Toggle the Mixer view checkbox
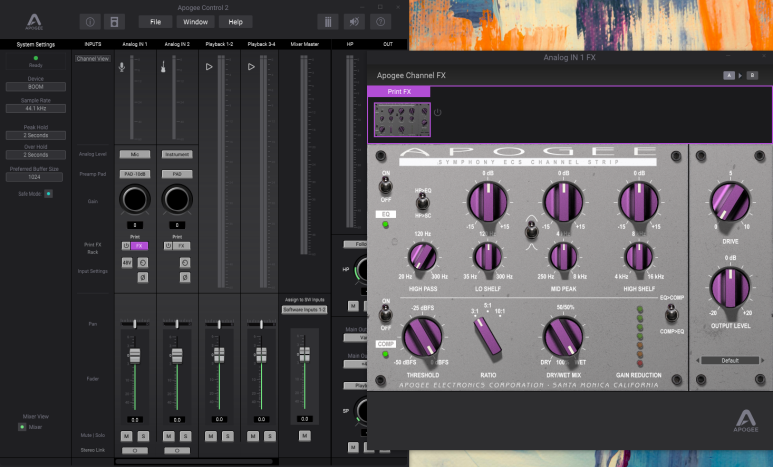773x467 pixels. click(22, 427)
